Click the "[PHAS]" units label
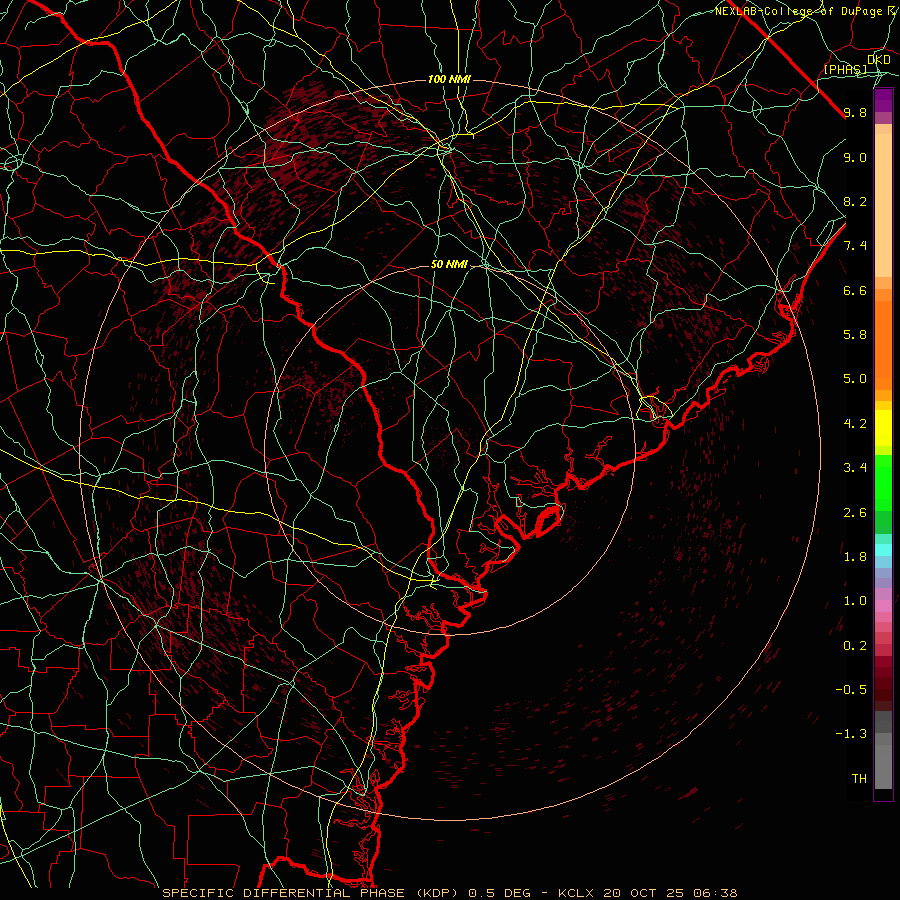The width and height of the screenshot is (900, 900). (845, 70)
